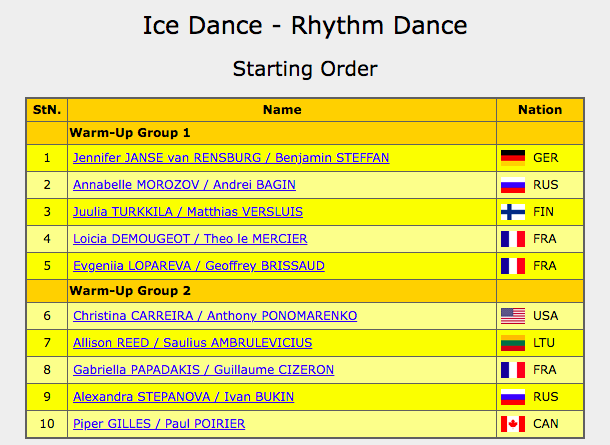Open Allison REED / Saulius AMBRULEVICIUS link
Image resolution: width=610 pixels, height=445 pixels.
193,343
